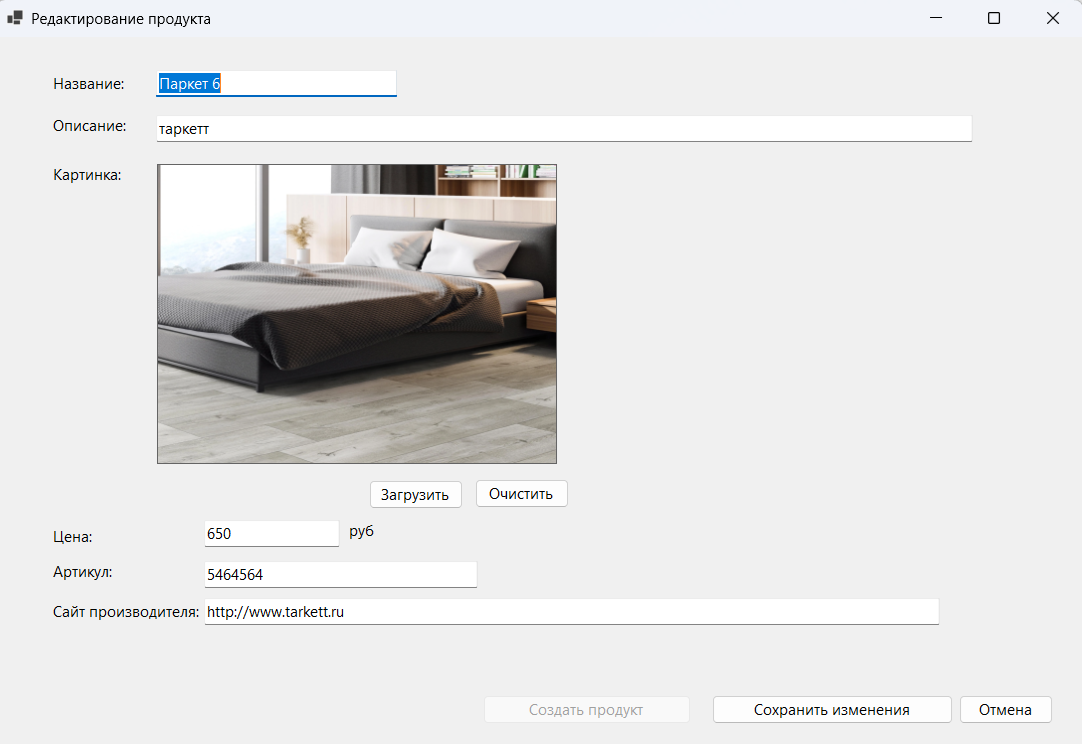
Task: Click the Название input field with Паркет 6
Action: point(276,84)
